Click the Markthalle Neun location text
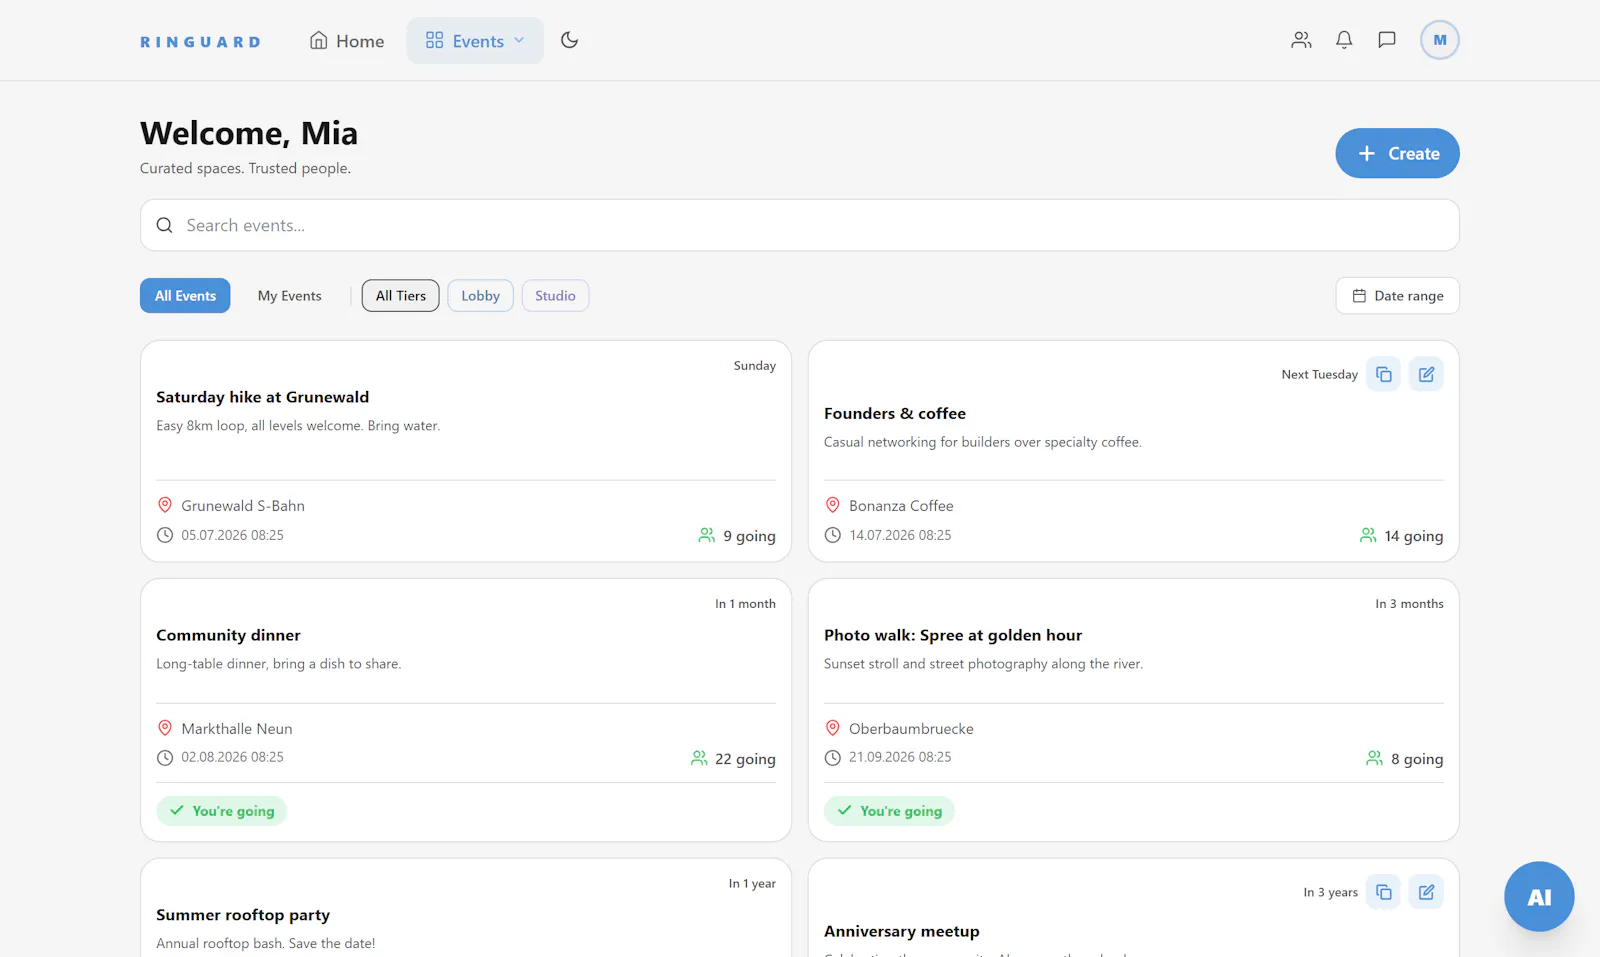Viewport: 1600px width, 957px height. [x=237, y=729]
